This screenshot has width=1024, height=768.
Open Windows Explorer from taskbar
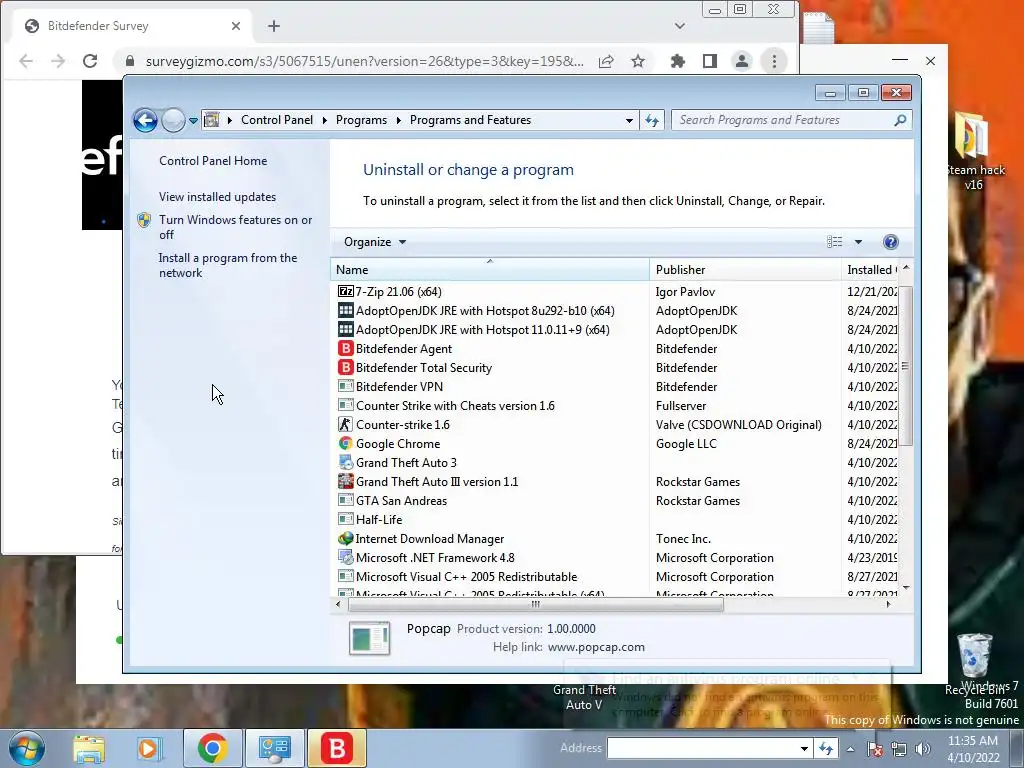pyautogui.click(x=89, y=749)
